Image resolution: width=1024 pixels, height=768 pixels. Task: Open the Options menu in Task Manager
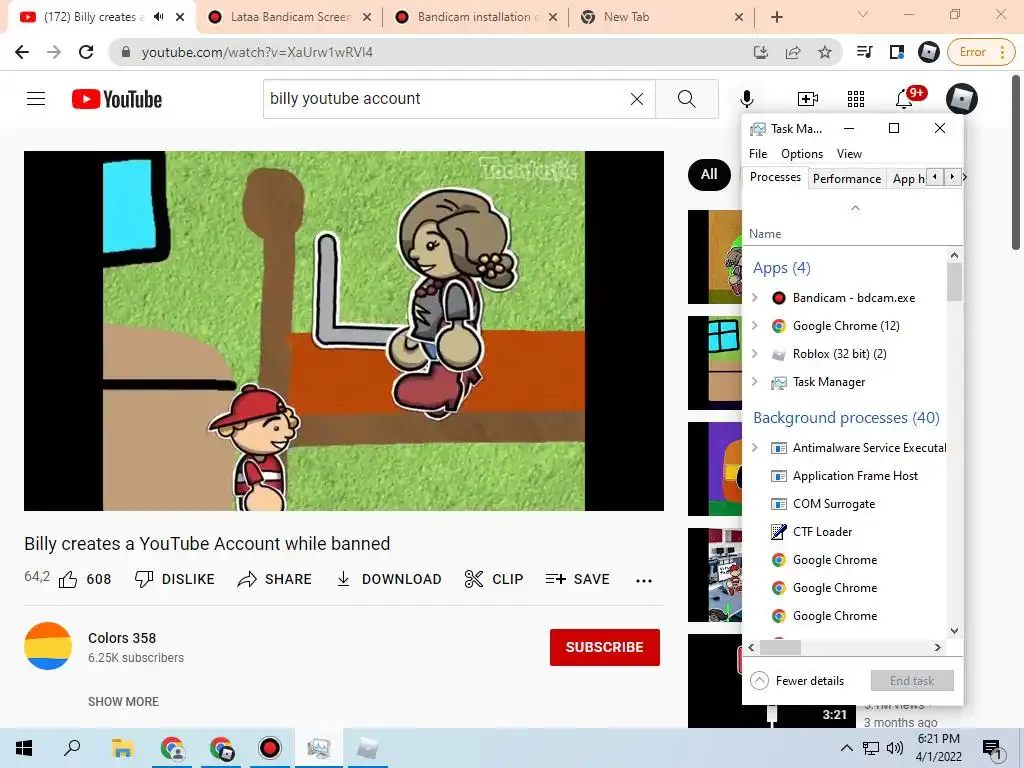coord(801,154)
